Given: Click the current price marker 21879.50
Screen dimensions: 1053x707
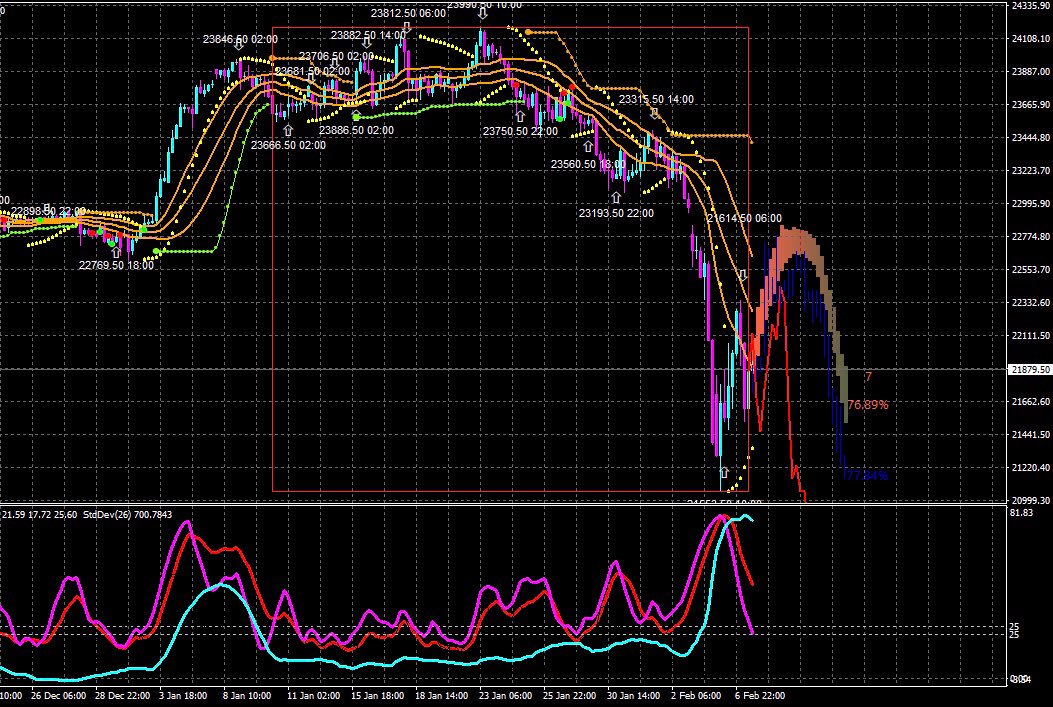Looking at the screenshot, I should tap(1030, 369).
